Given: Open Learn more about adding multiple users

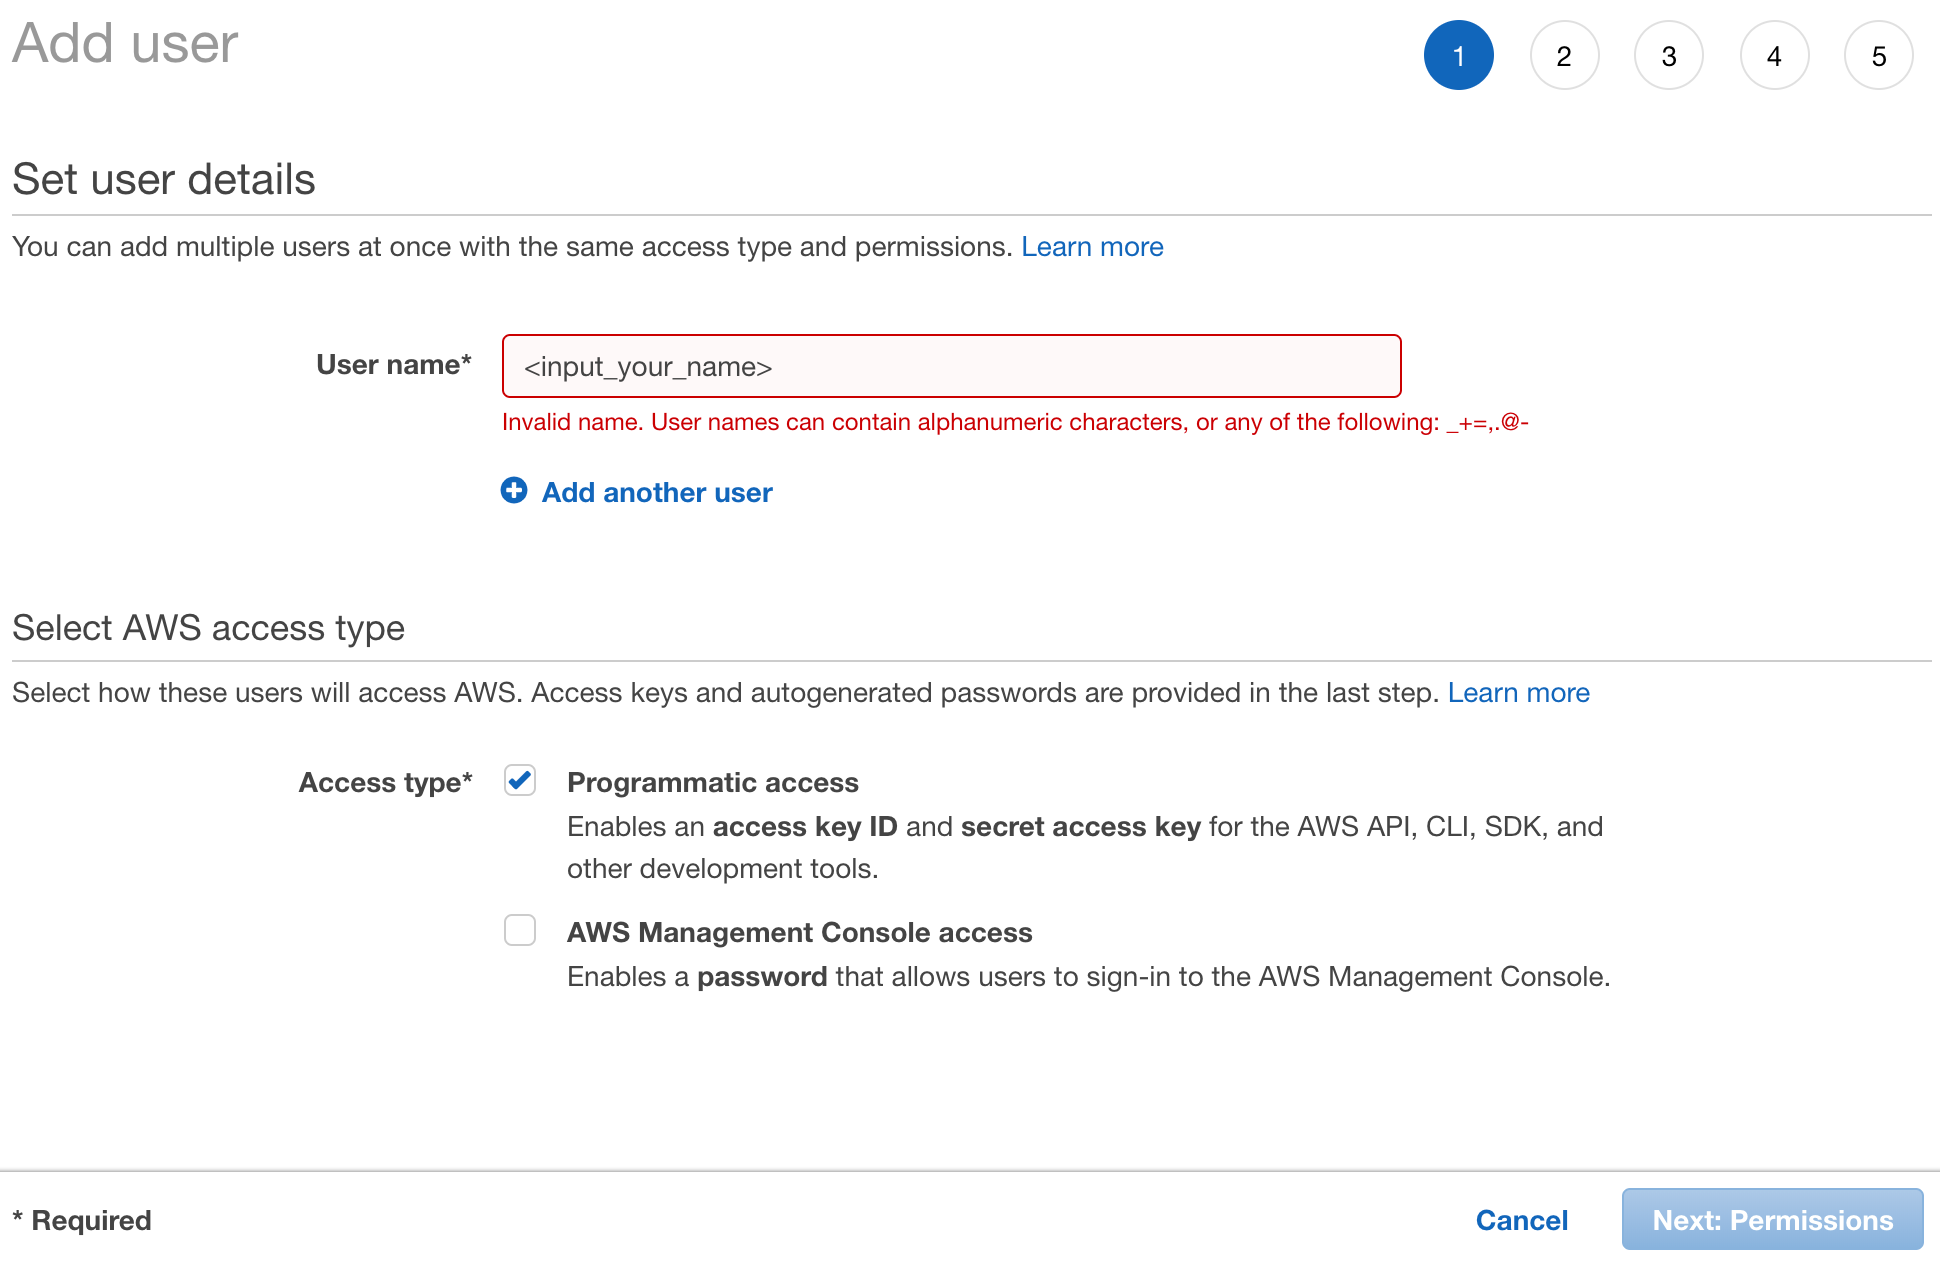Looking at the screenshot, I should [x=1092, y=247].
